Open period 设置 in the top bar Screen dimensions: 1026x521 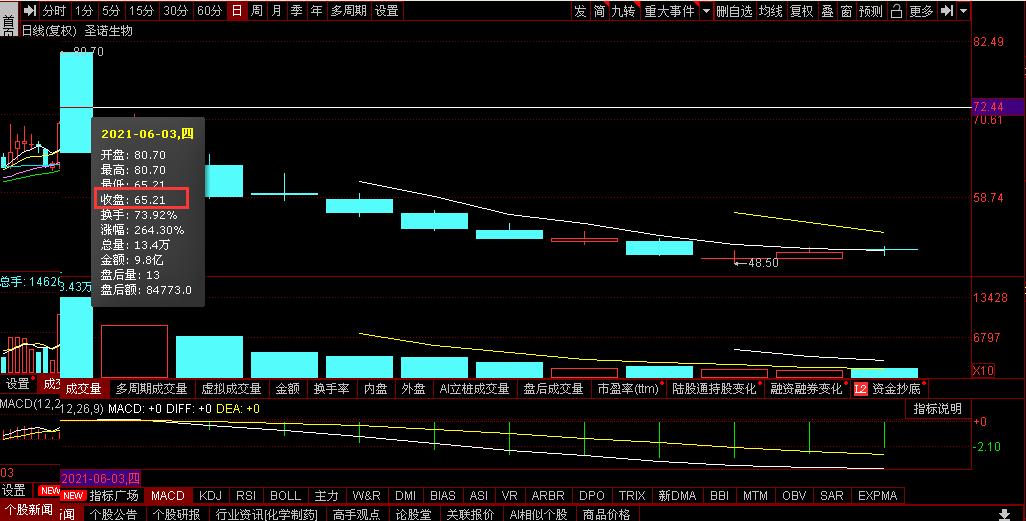click(387, 10)
